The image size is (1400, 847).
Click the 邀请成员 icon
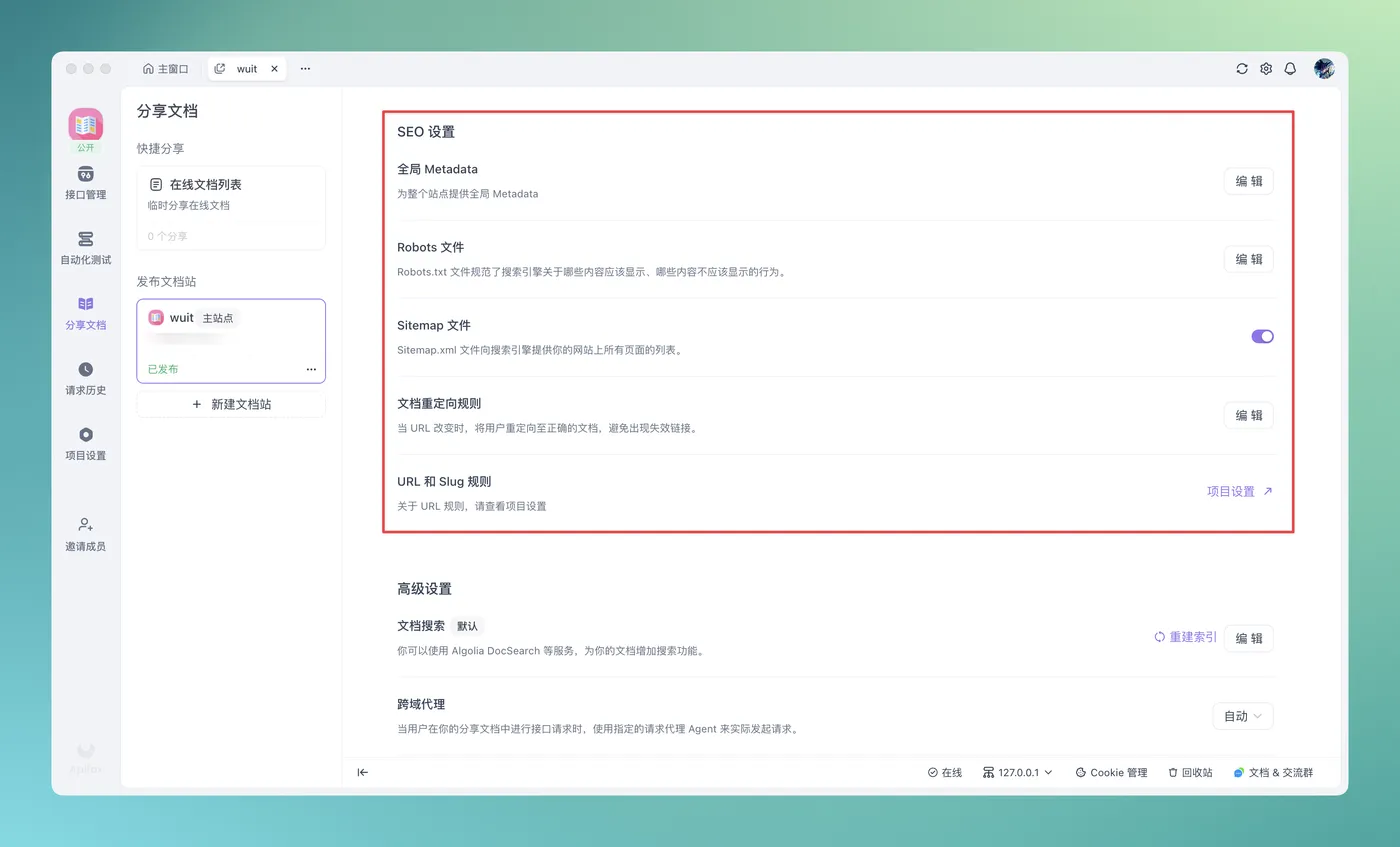pos(85,524)
